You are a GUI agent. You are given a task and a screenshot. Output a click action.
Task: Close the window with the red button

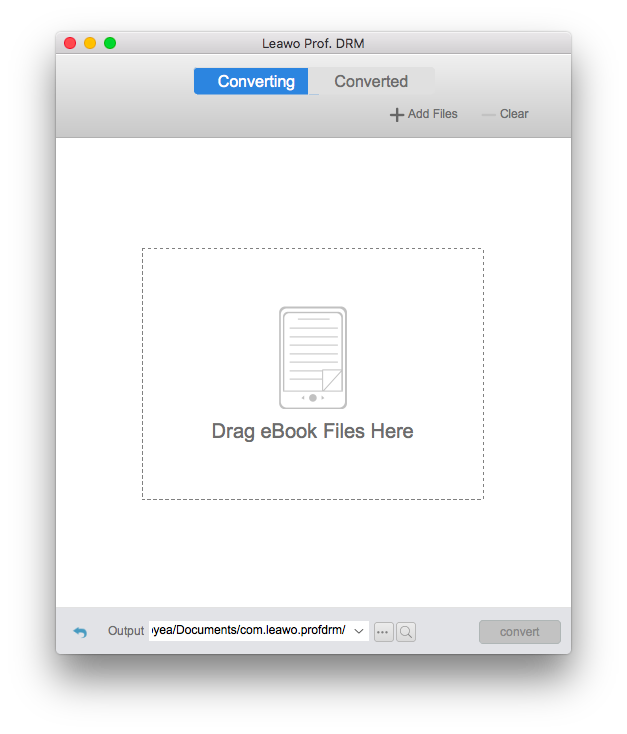tap(70, 43)
